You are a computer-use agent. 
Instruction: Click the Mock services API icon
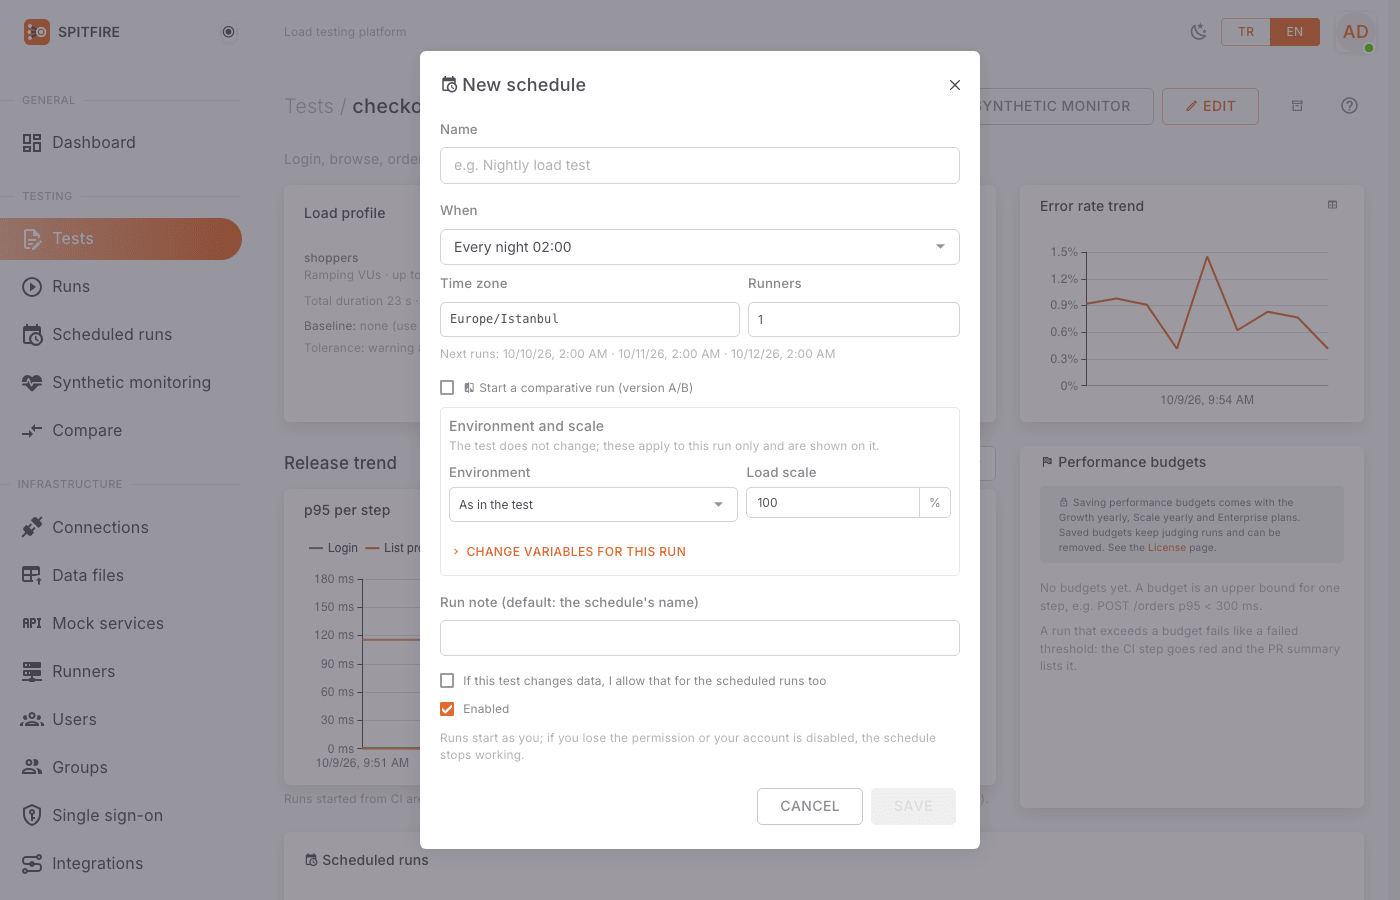tap(32, 623)
